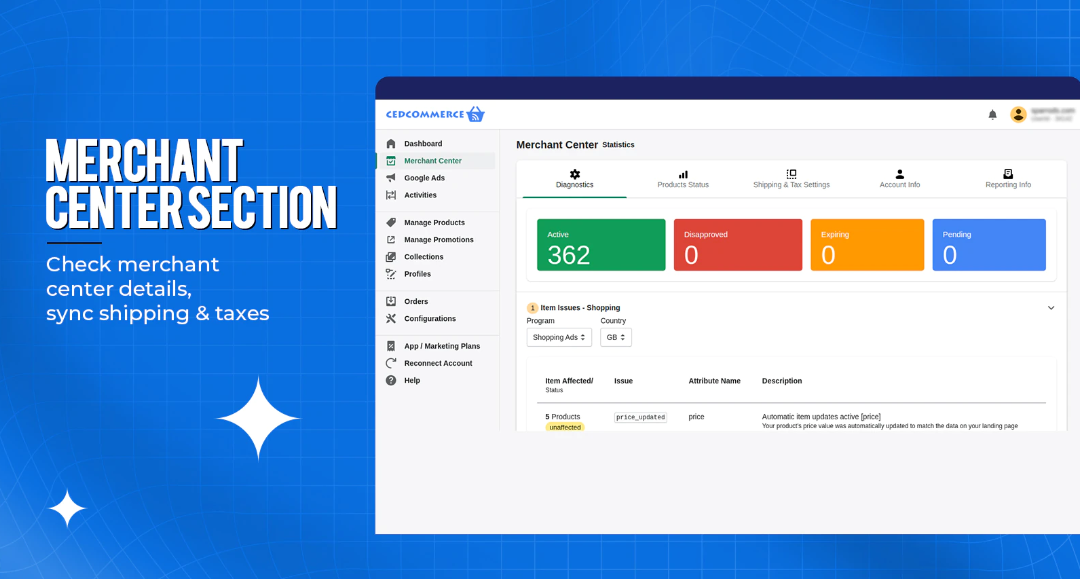Click the 5 Products item count
The height and width of the screenshot is (579, 1080).
tap(563, 417)
